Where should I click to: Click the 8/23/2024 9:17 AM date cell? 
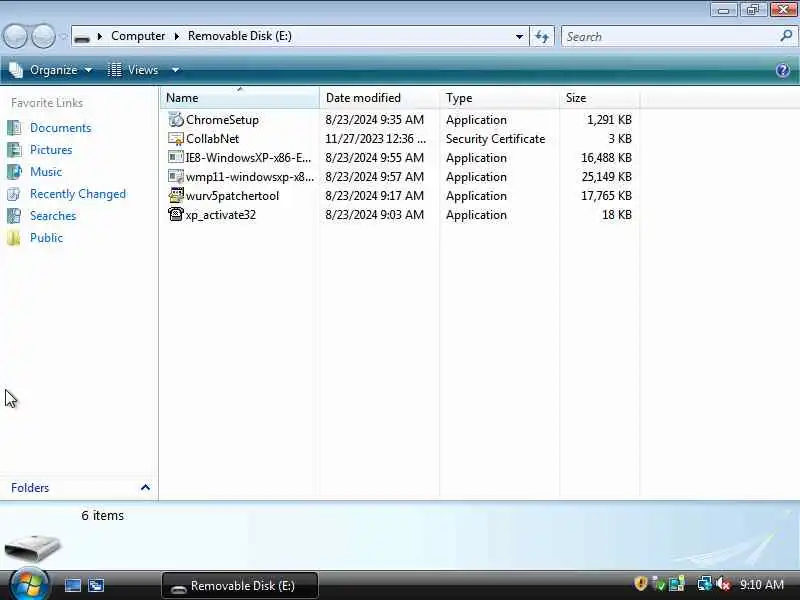pyautogui.click(x=374, y=196)
